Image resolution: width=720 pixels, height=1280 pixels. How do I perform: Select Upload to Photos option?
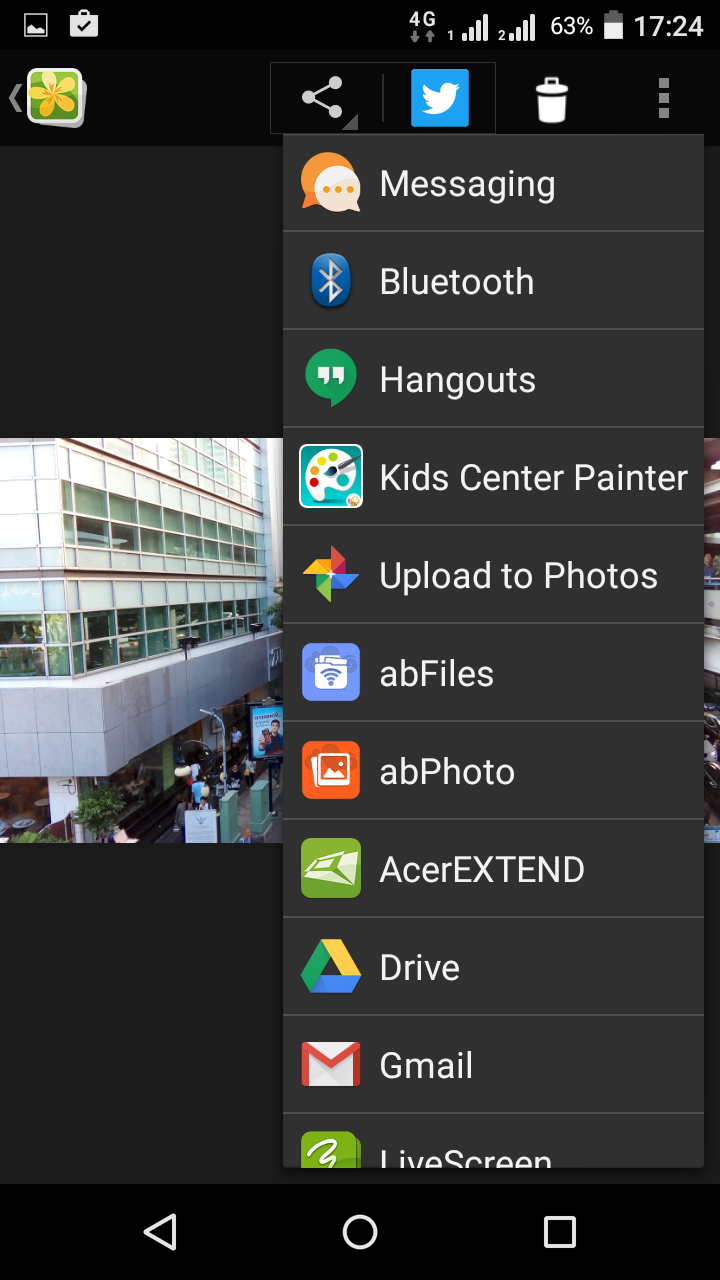click(493, 575)
